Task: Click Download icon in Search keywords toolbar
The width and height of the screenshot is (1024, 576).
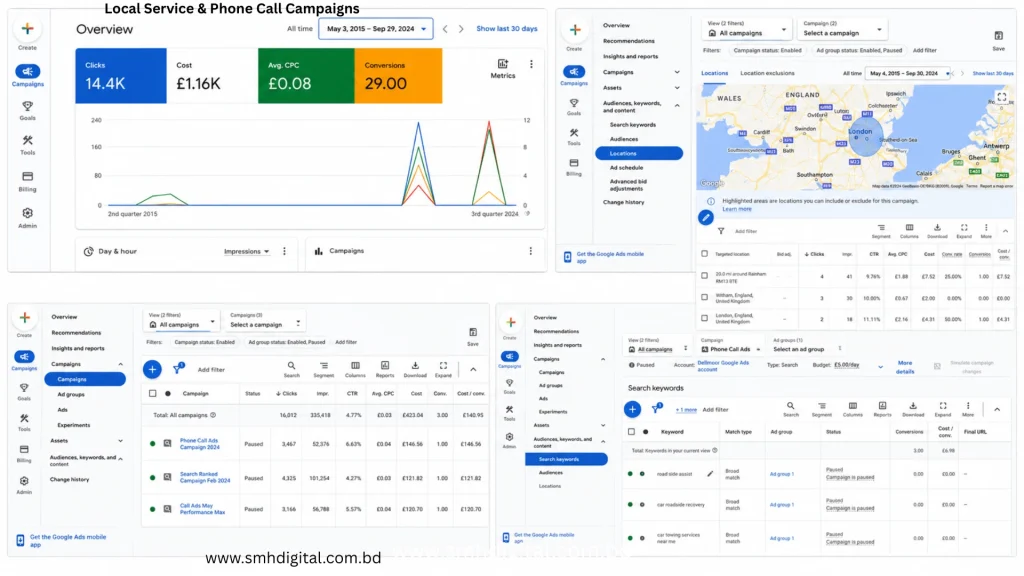Action: (913, 406)
